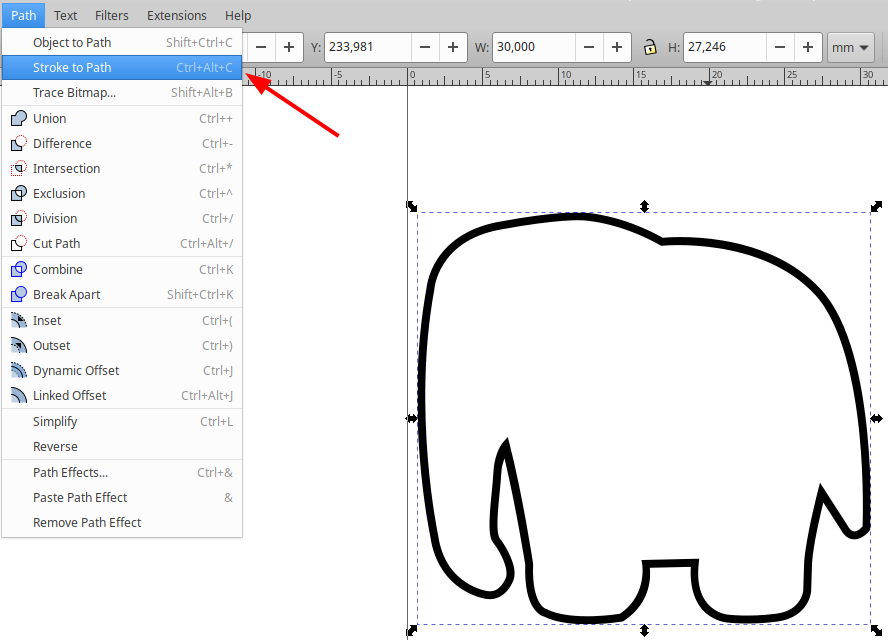
Task: Click the Division icon in Path menu
Action: tap(19, 218)
